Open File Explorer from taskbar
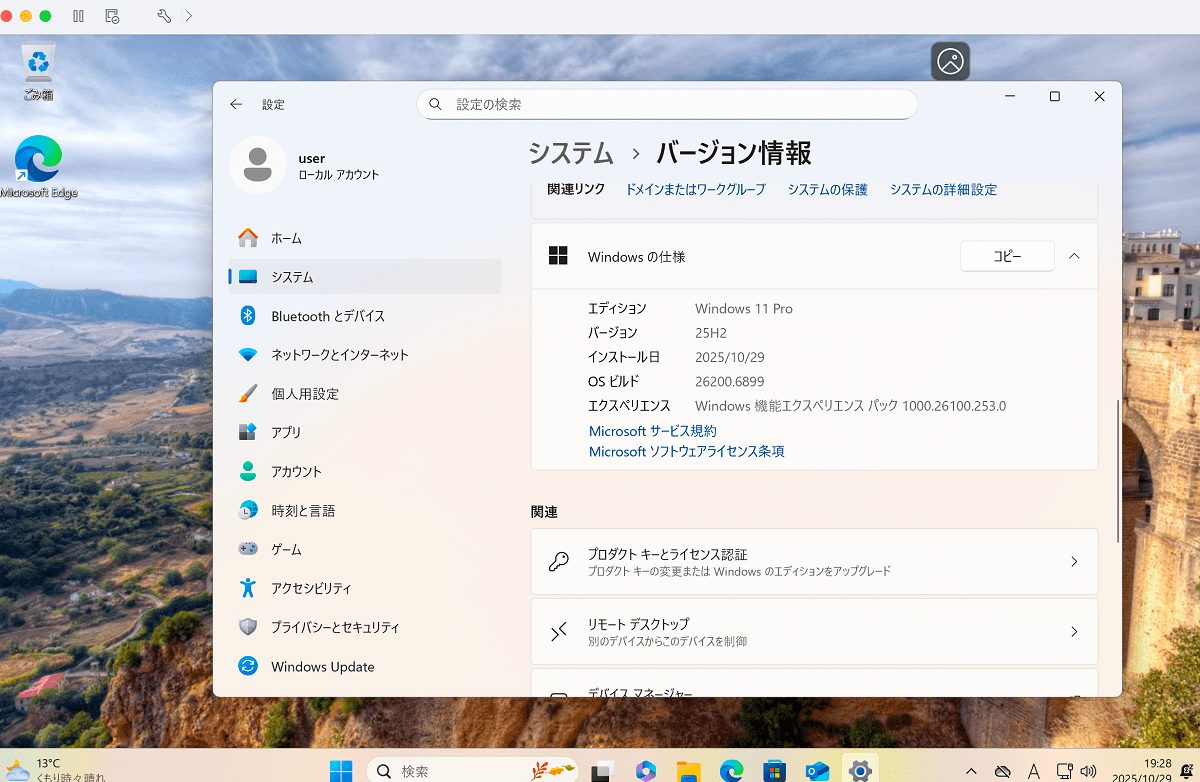This screenshot has height=782, width=1200. [688, 771]
